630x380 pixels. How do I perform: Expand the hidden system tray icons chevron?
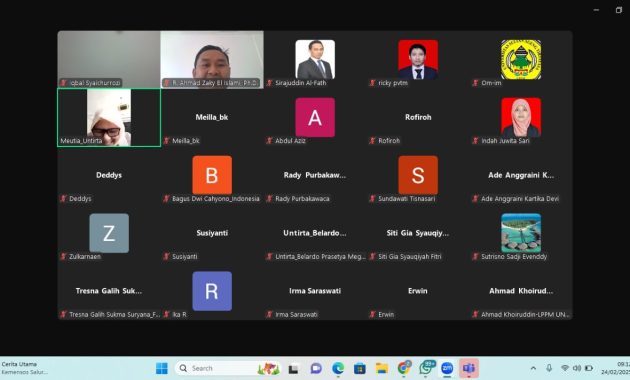(x=533, y=368)
